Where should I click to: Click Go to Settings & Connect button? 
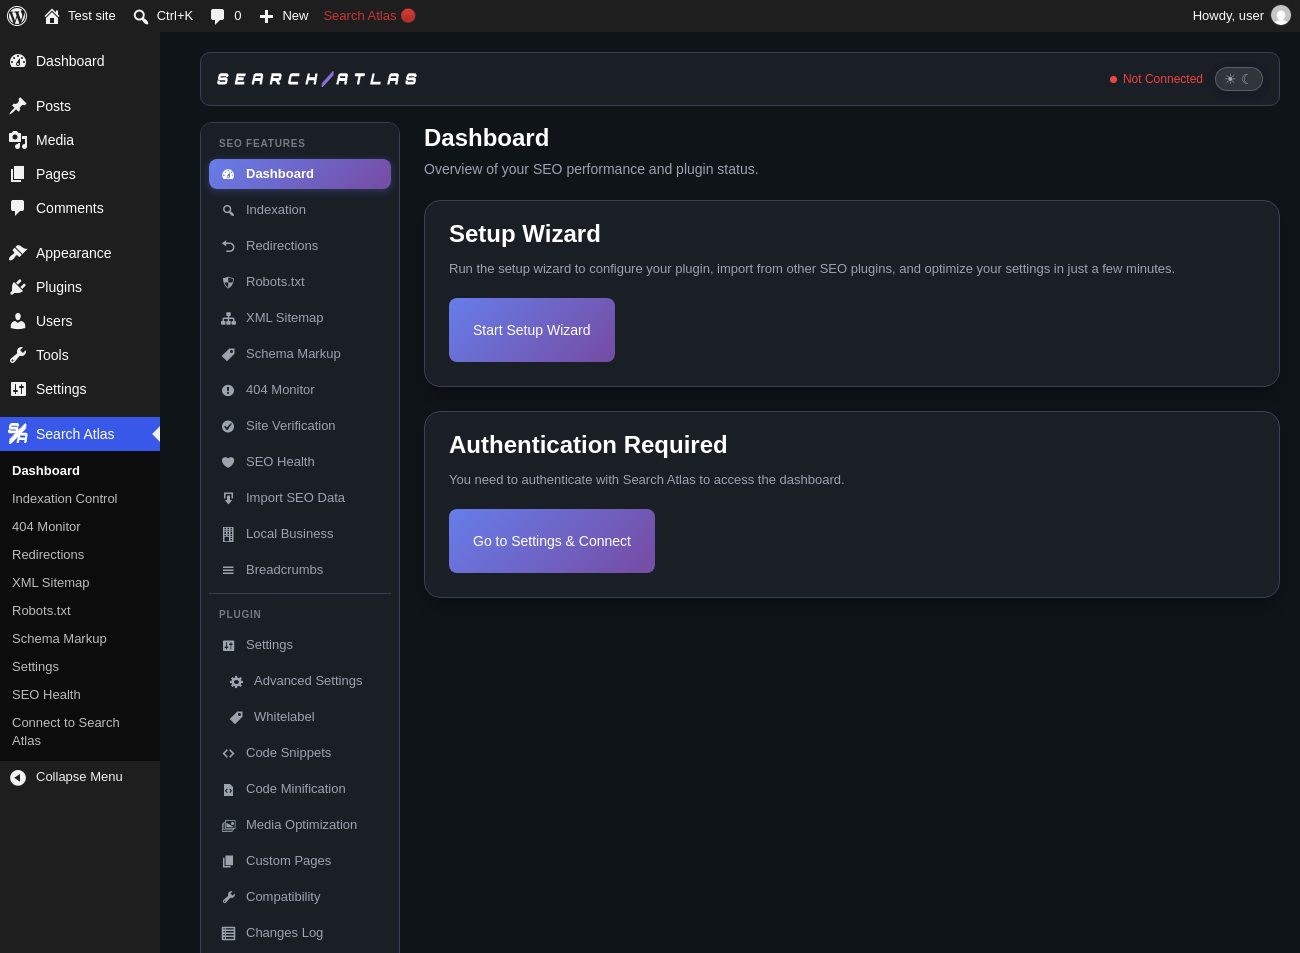coord(552,541)
